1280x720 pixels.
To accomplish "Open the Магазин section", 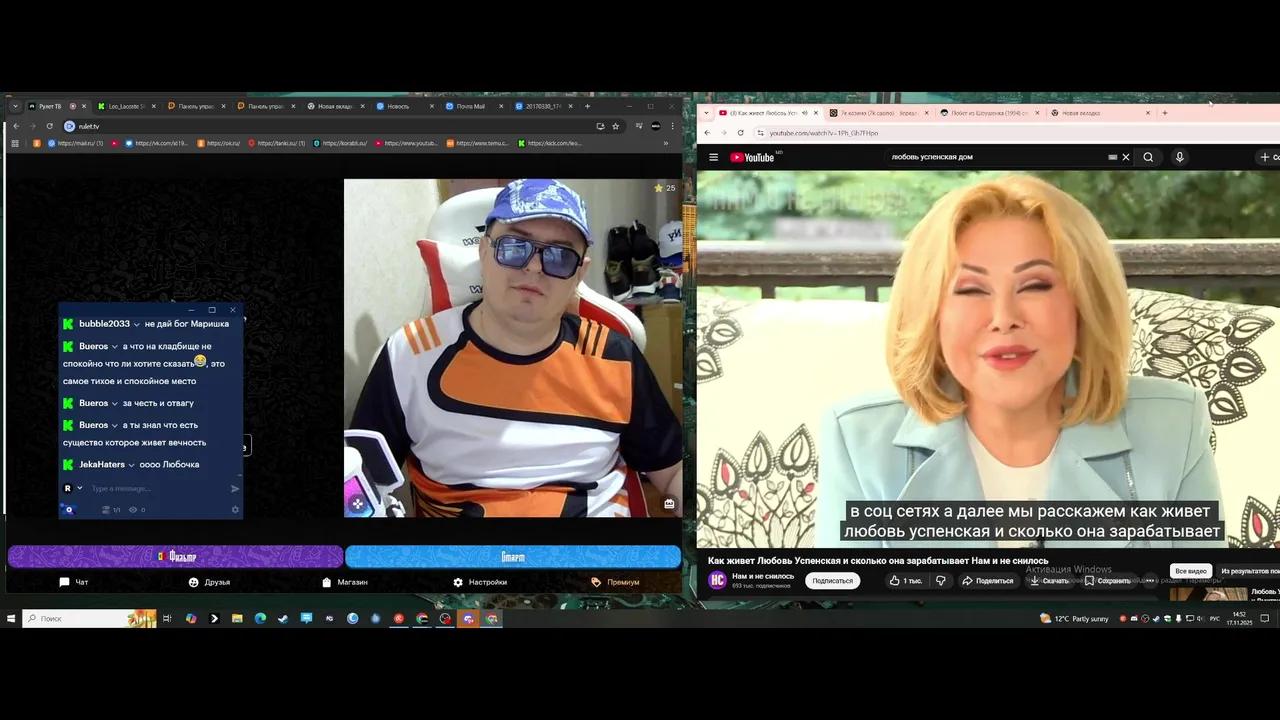I will pyautogui.click(x=345, y=582).
